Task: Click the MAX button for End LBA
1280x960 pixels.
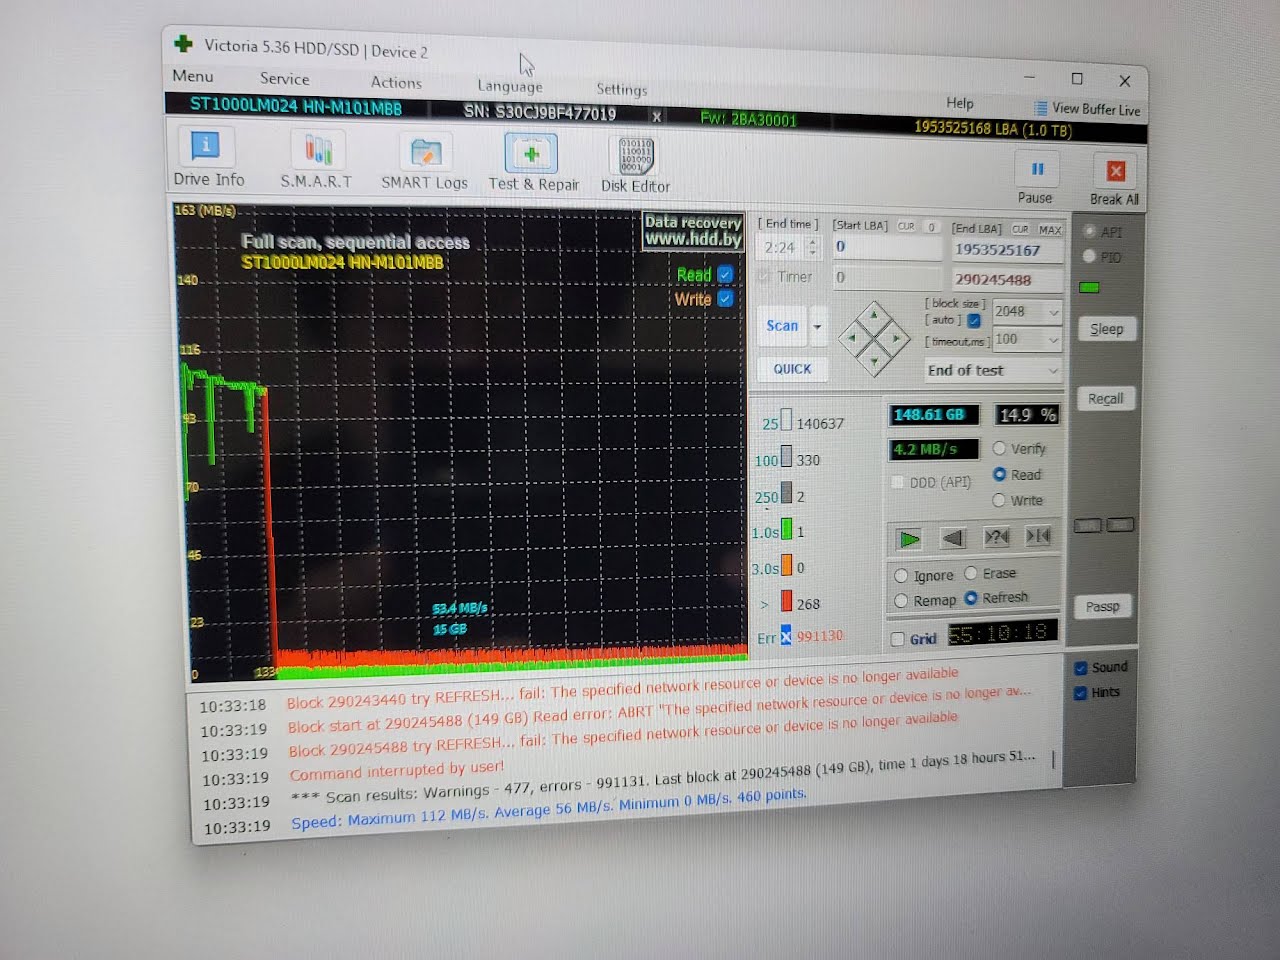Action: pyautogui.click(x=1050, y=230)
